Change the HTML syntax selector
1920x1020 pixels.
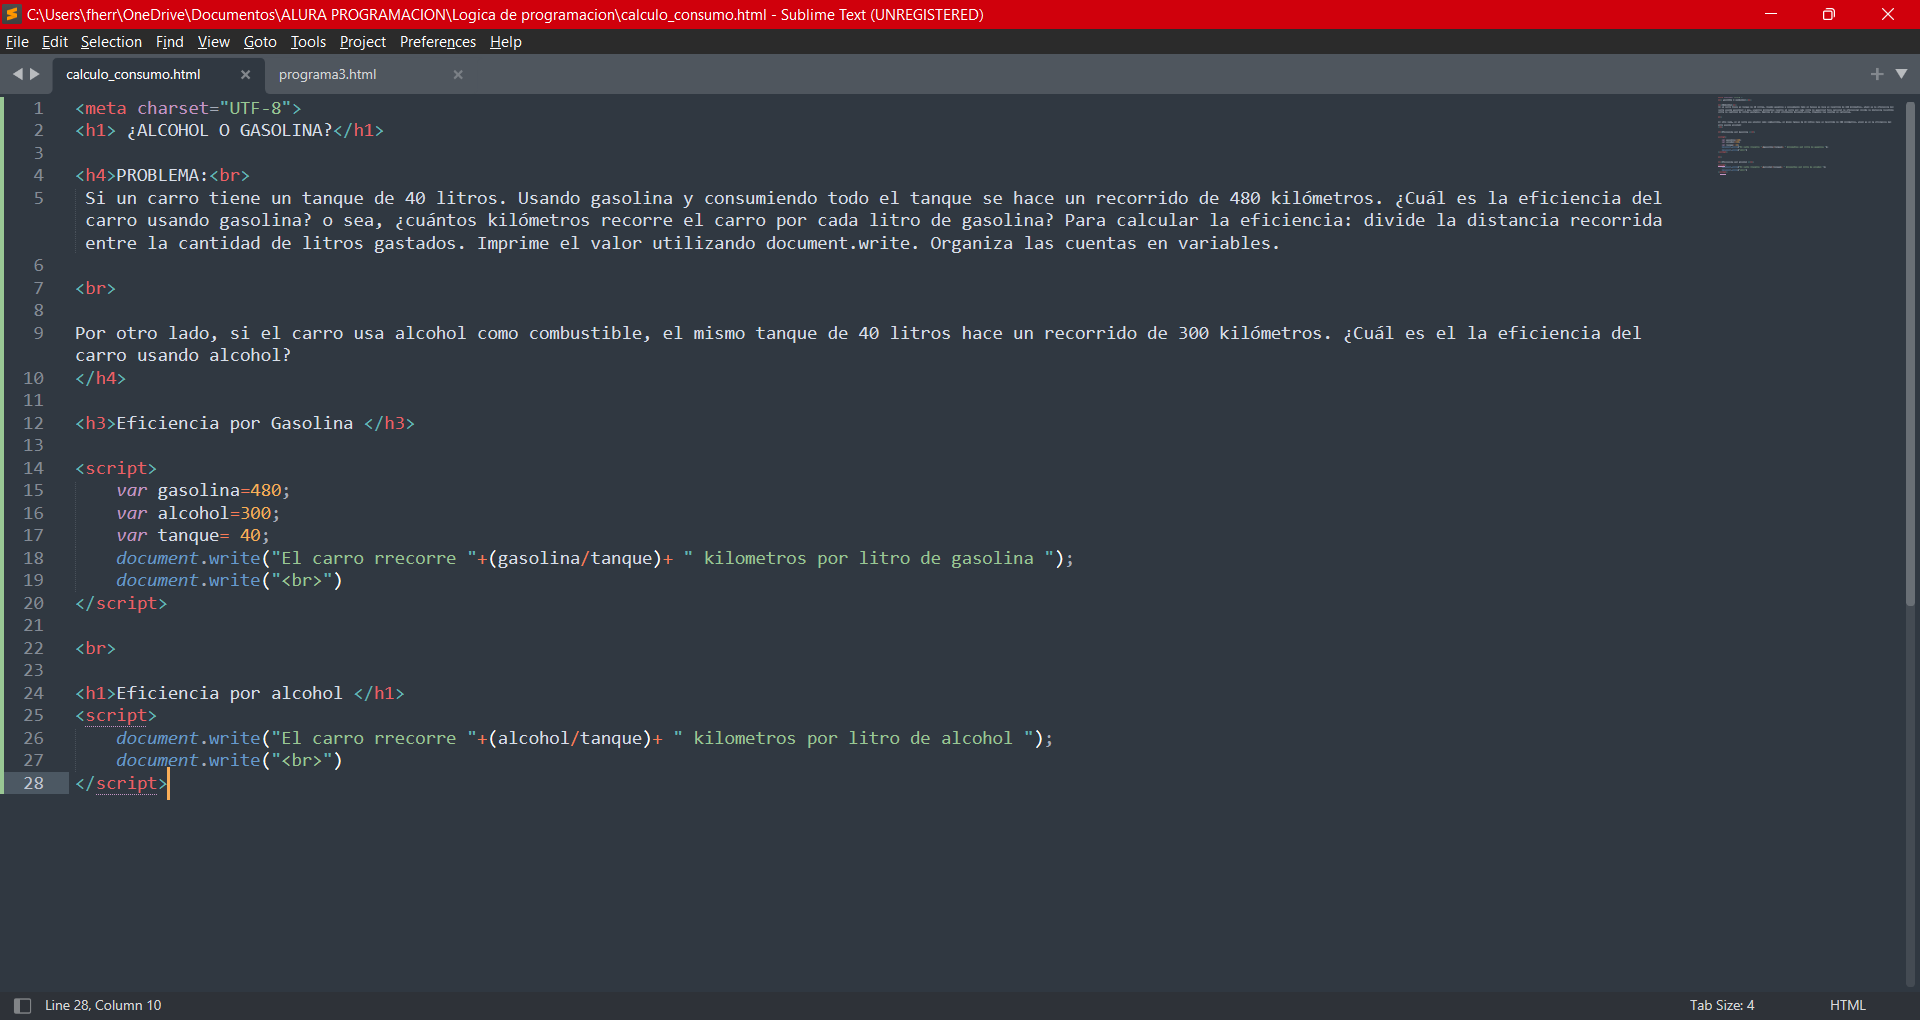click(1847, 1005)
